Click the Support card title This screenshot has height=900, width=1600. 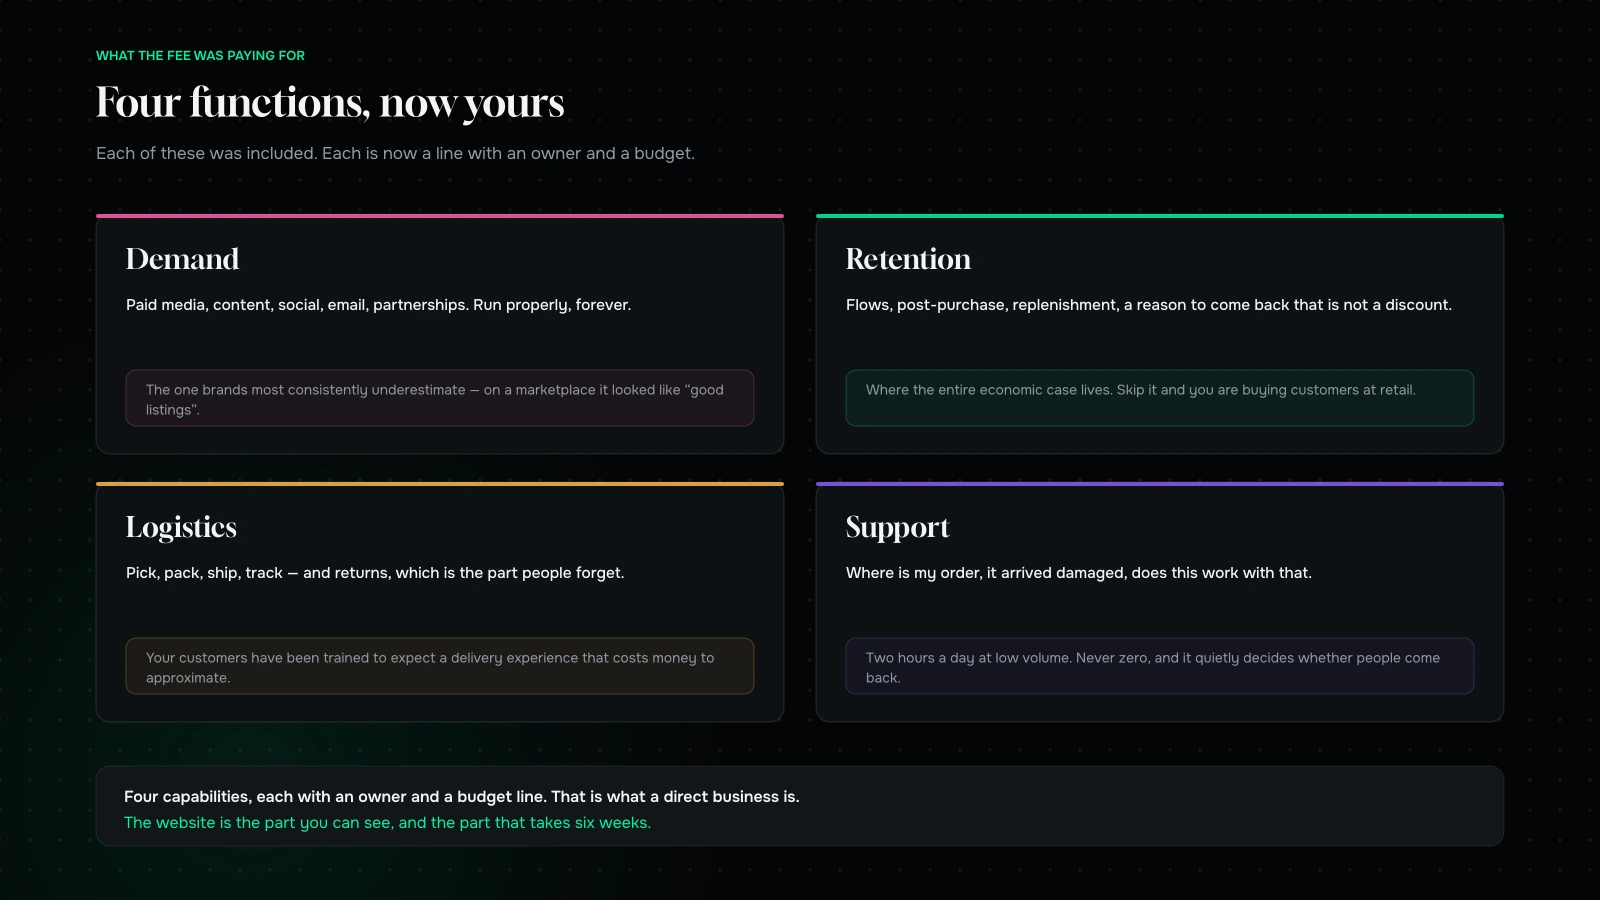coord(897,527)
